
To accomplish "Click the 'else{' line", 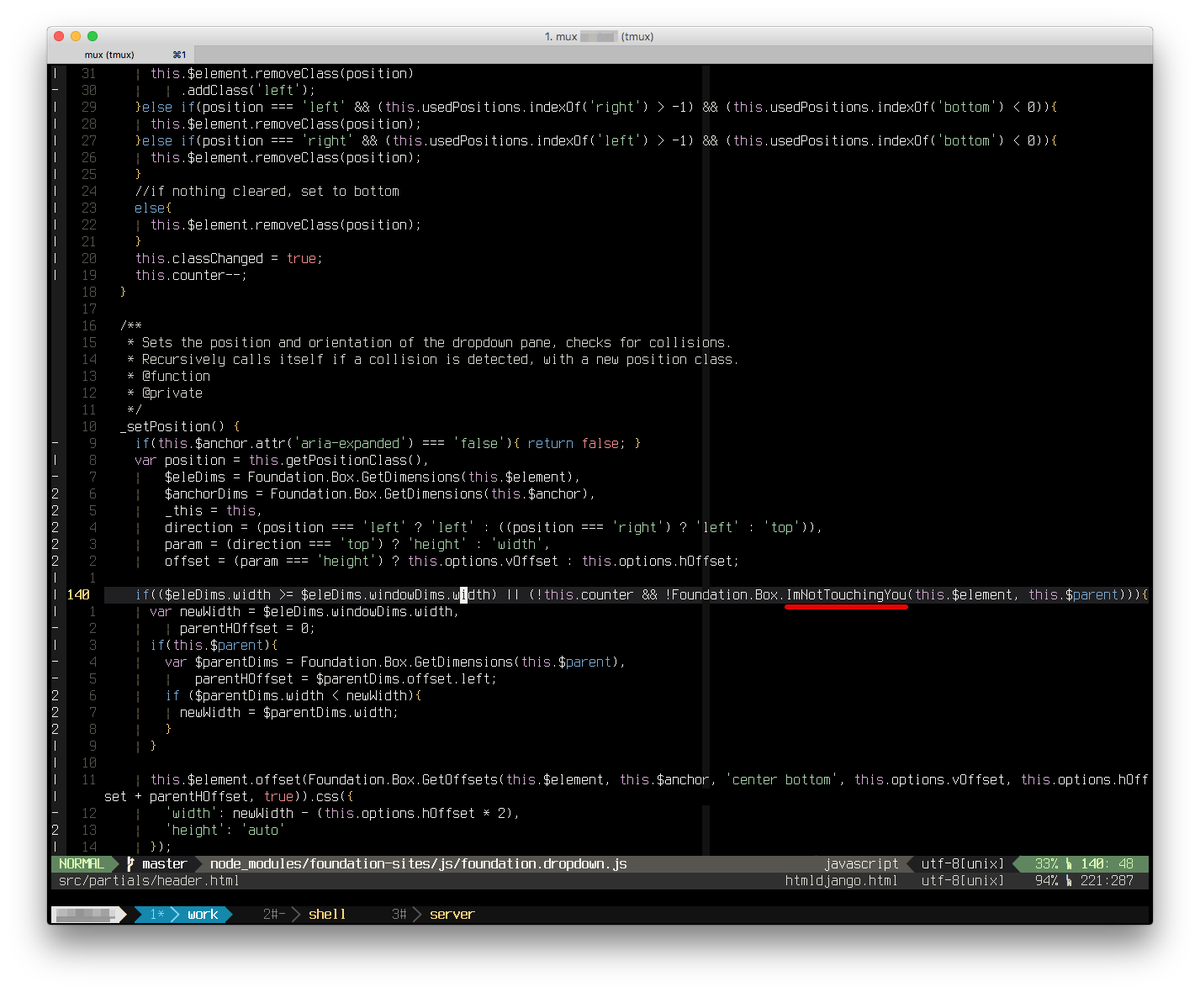I will click(x=154, y=208).
